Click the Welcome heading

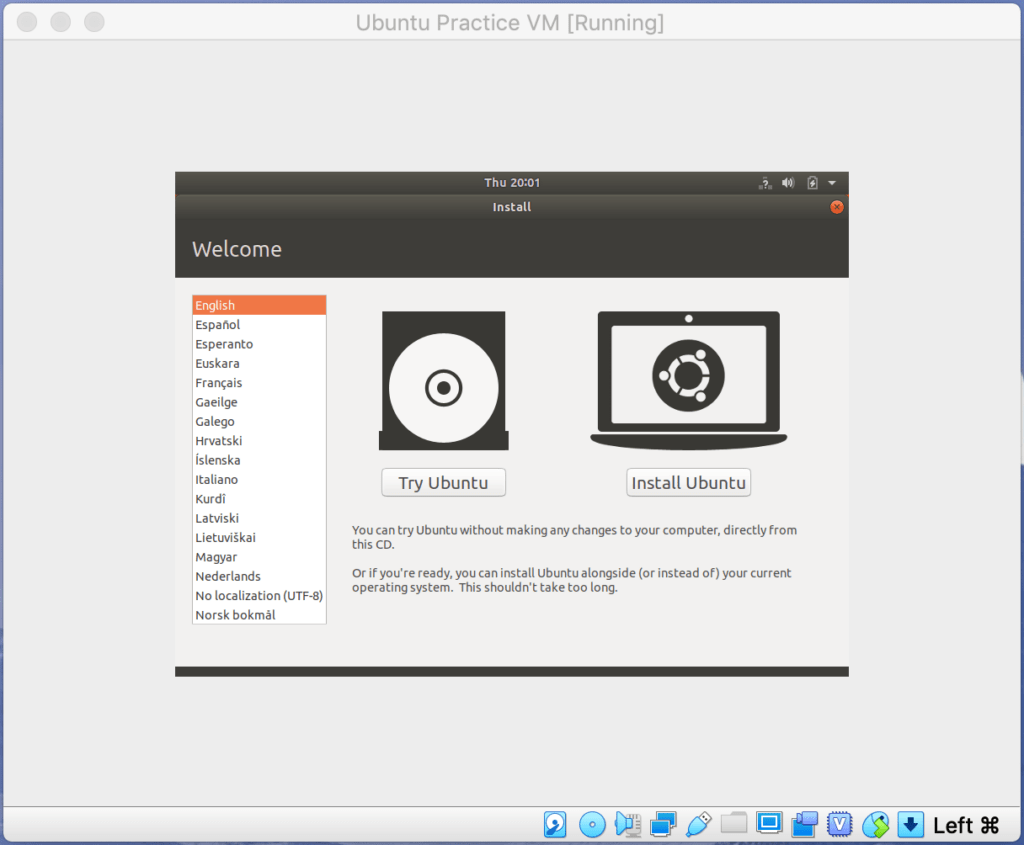[x=237, y=249]
